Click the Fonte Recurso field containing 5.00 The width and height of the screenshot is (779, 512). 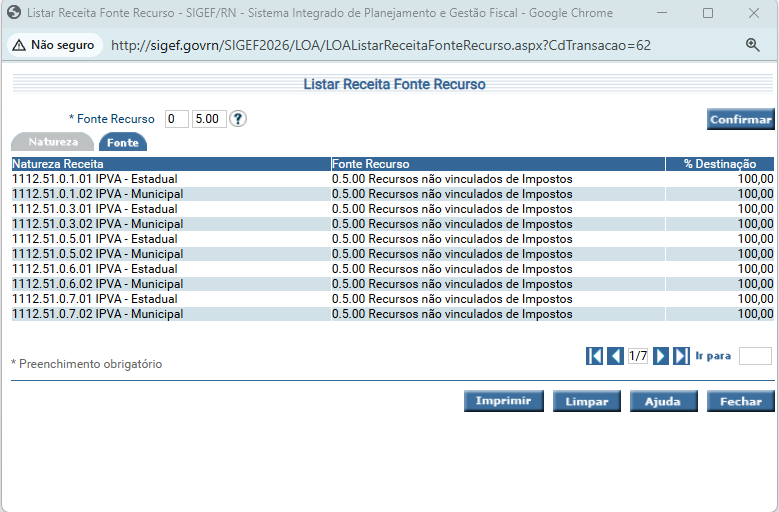[209, 119]
